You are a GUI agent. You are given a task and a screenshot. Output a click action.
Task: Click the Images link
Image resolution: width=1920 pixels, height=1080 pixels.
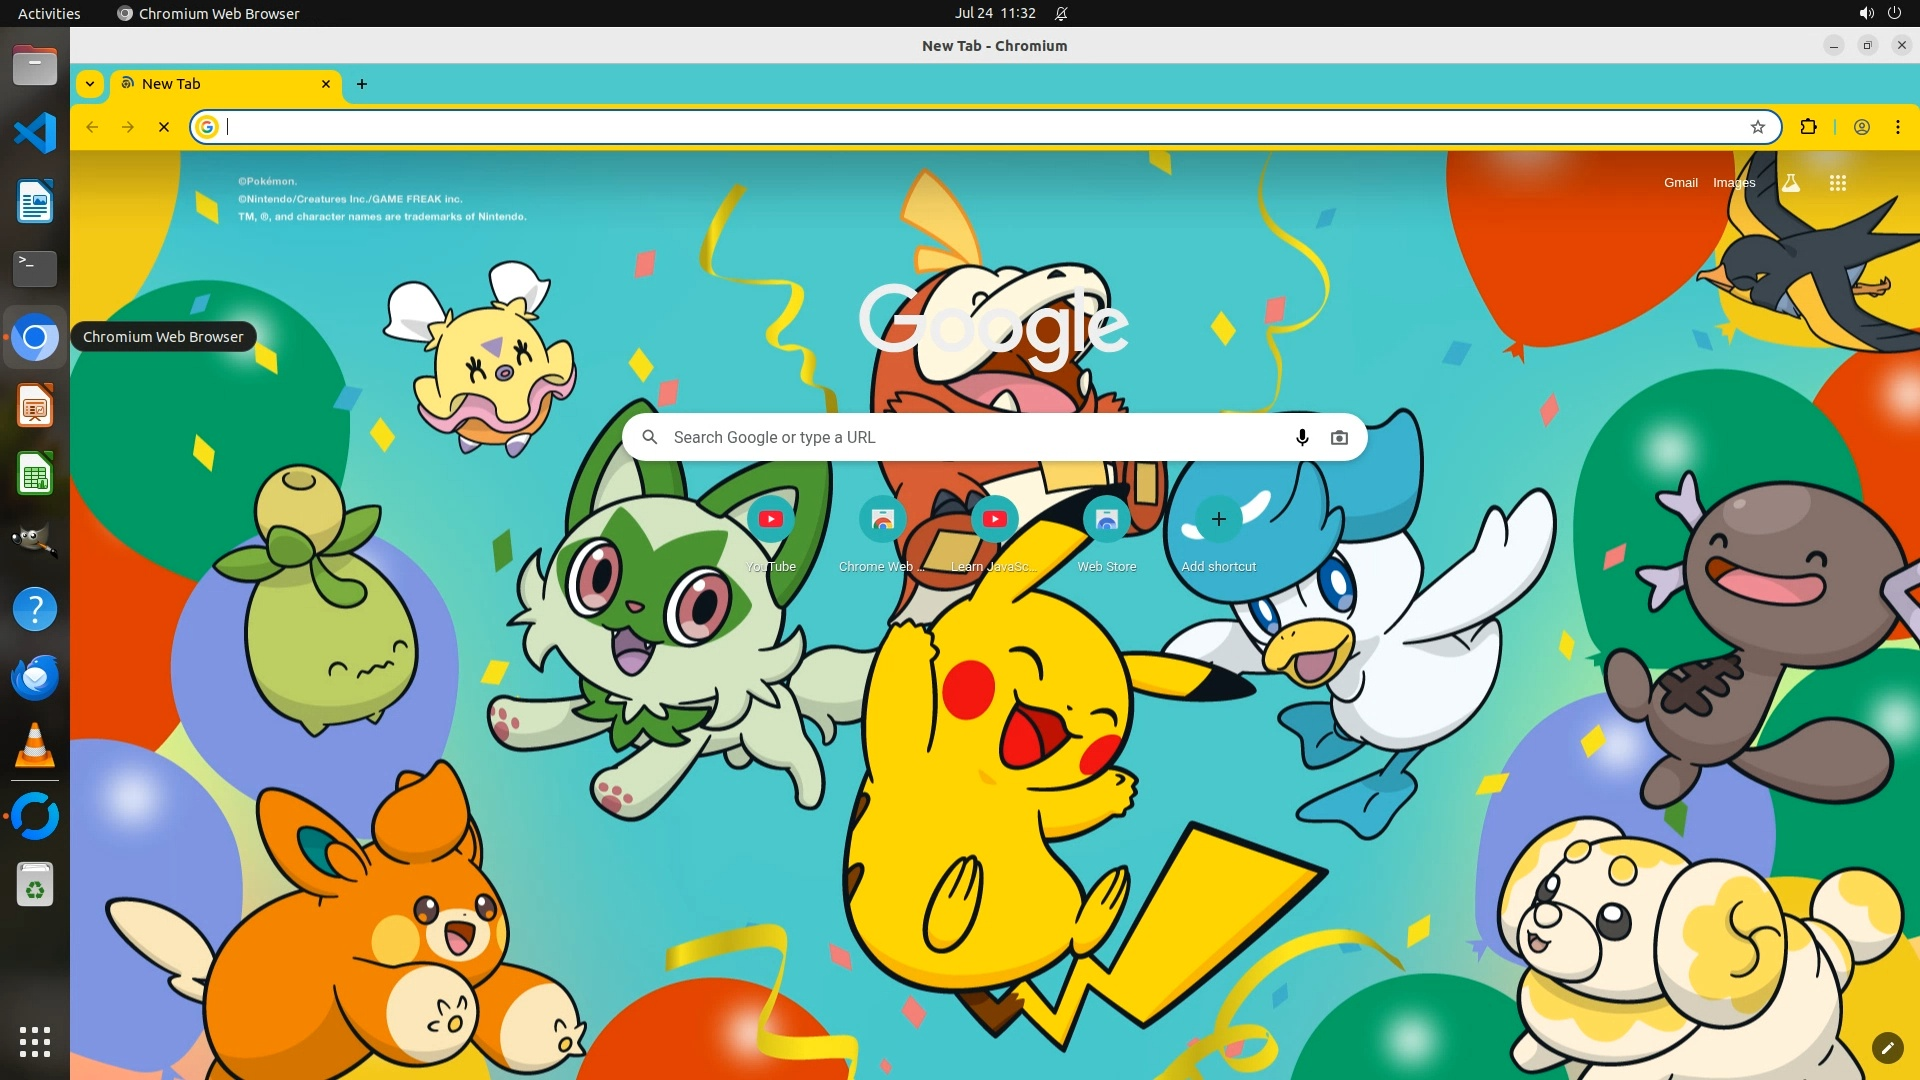(1733, 183)
